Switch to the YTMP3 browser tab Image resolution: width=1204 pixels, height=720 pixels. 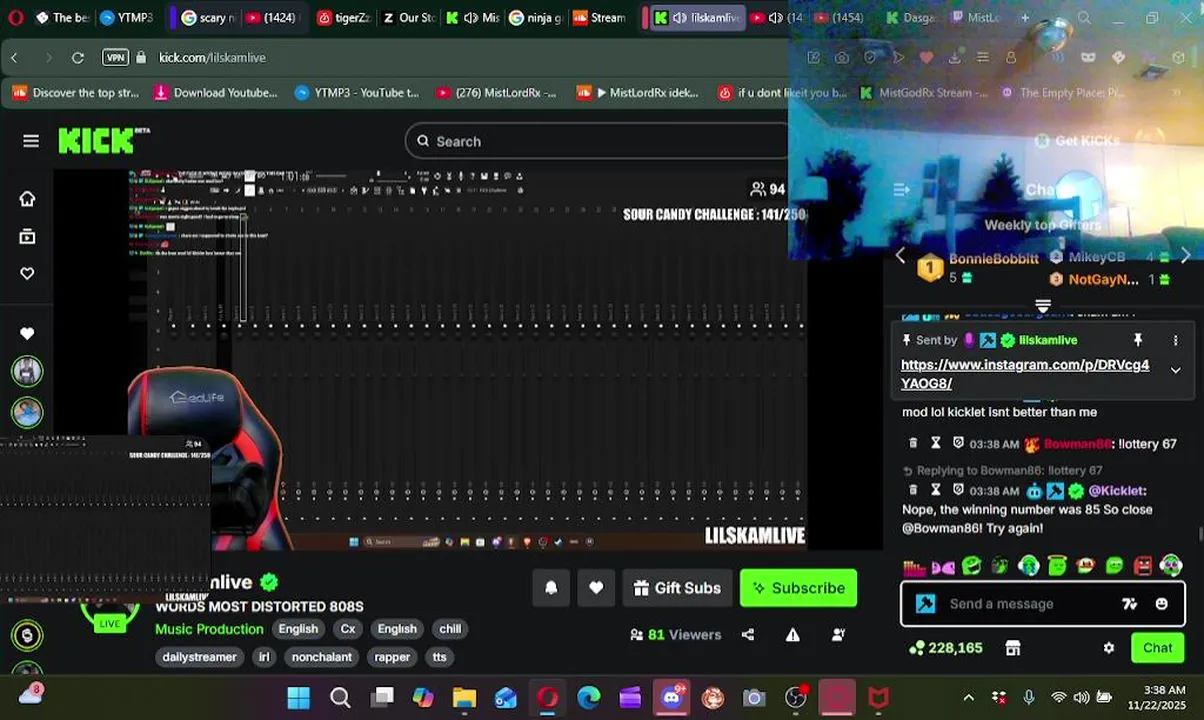pyautogui.click(x=128, y=18)
